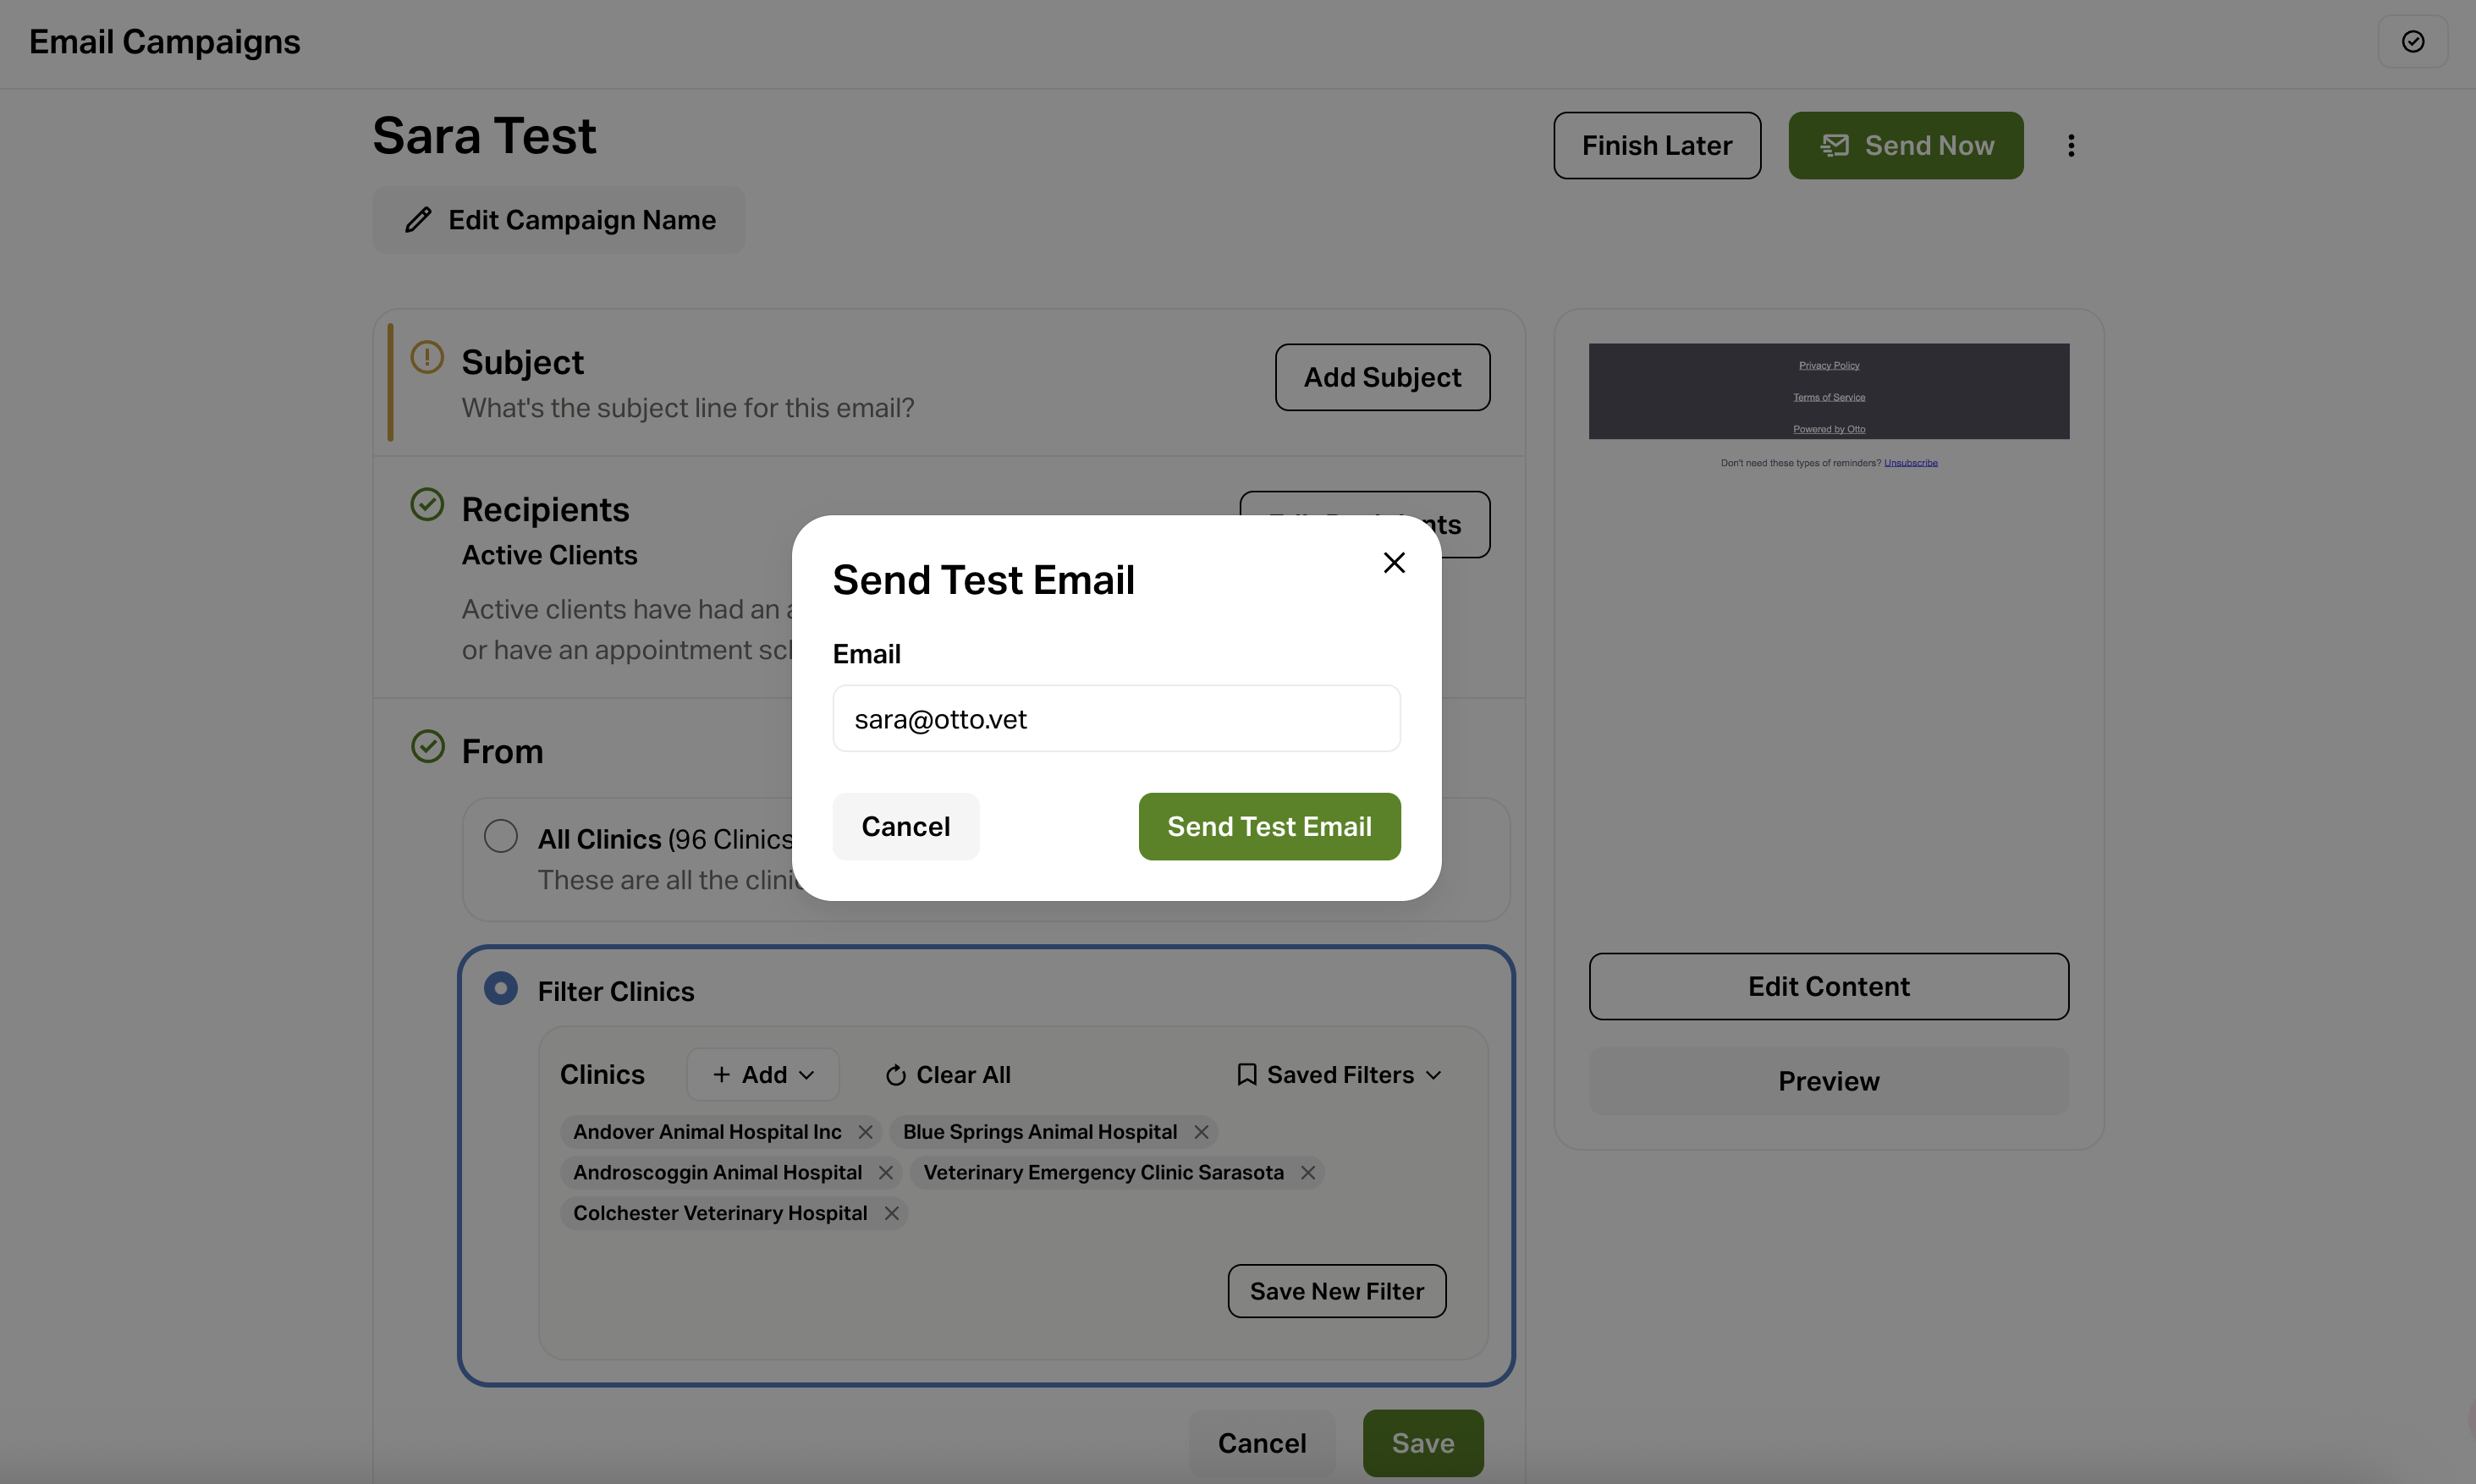Select the Filter Clinics radio option
This screenshot has width=2476, height=1484.
501,989
